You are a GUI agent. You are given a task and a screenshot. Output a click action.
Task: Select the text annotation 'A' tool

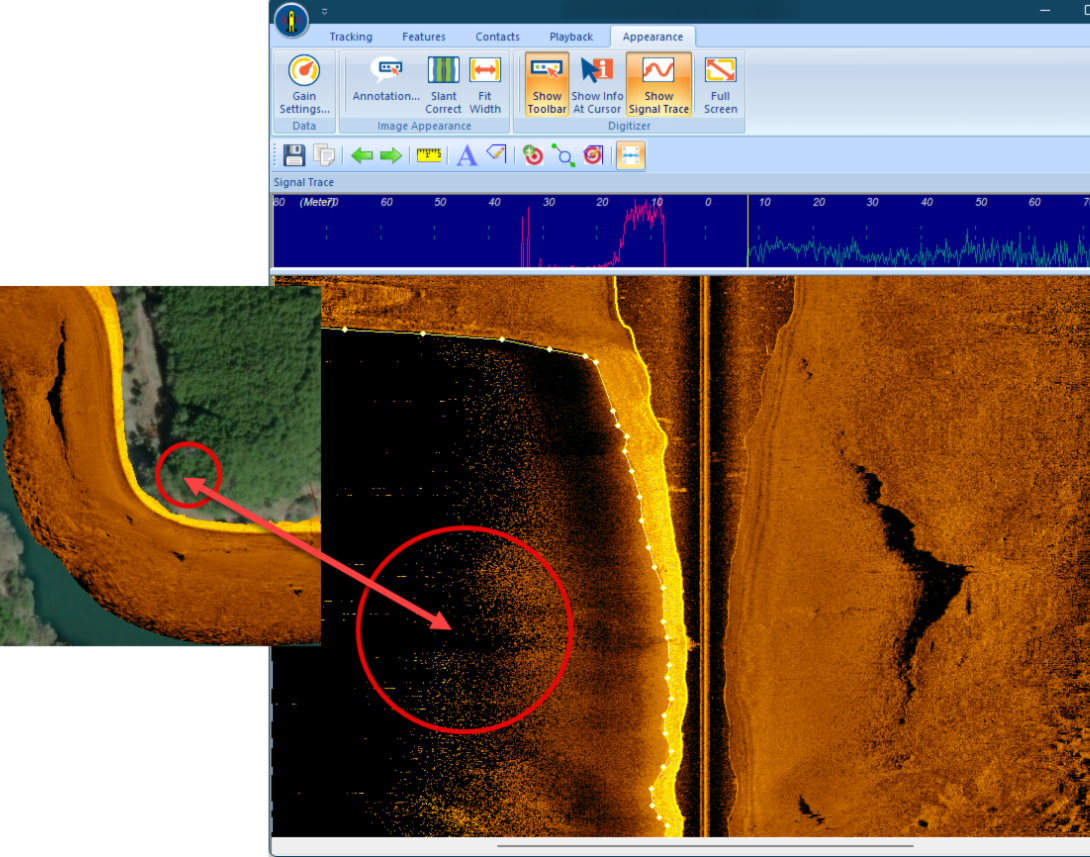[x=466, y=155]
